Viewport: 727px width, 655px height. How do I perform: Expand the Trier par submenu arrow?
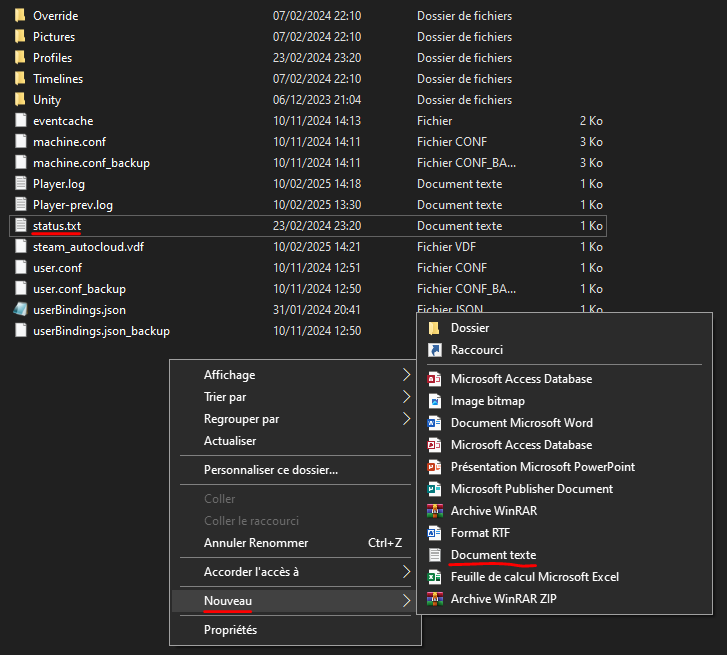[x=406, y=397]
